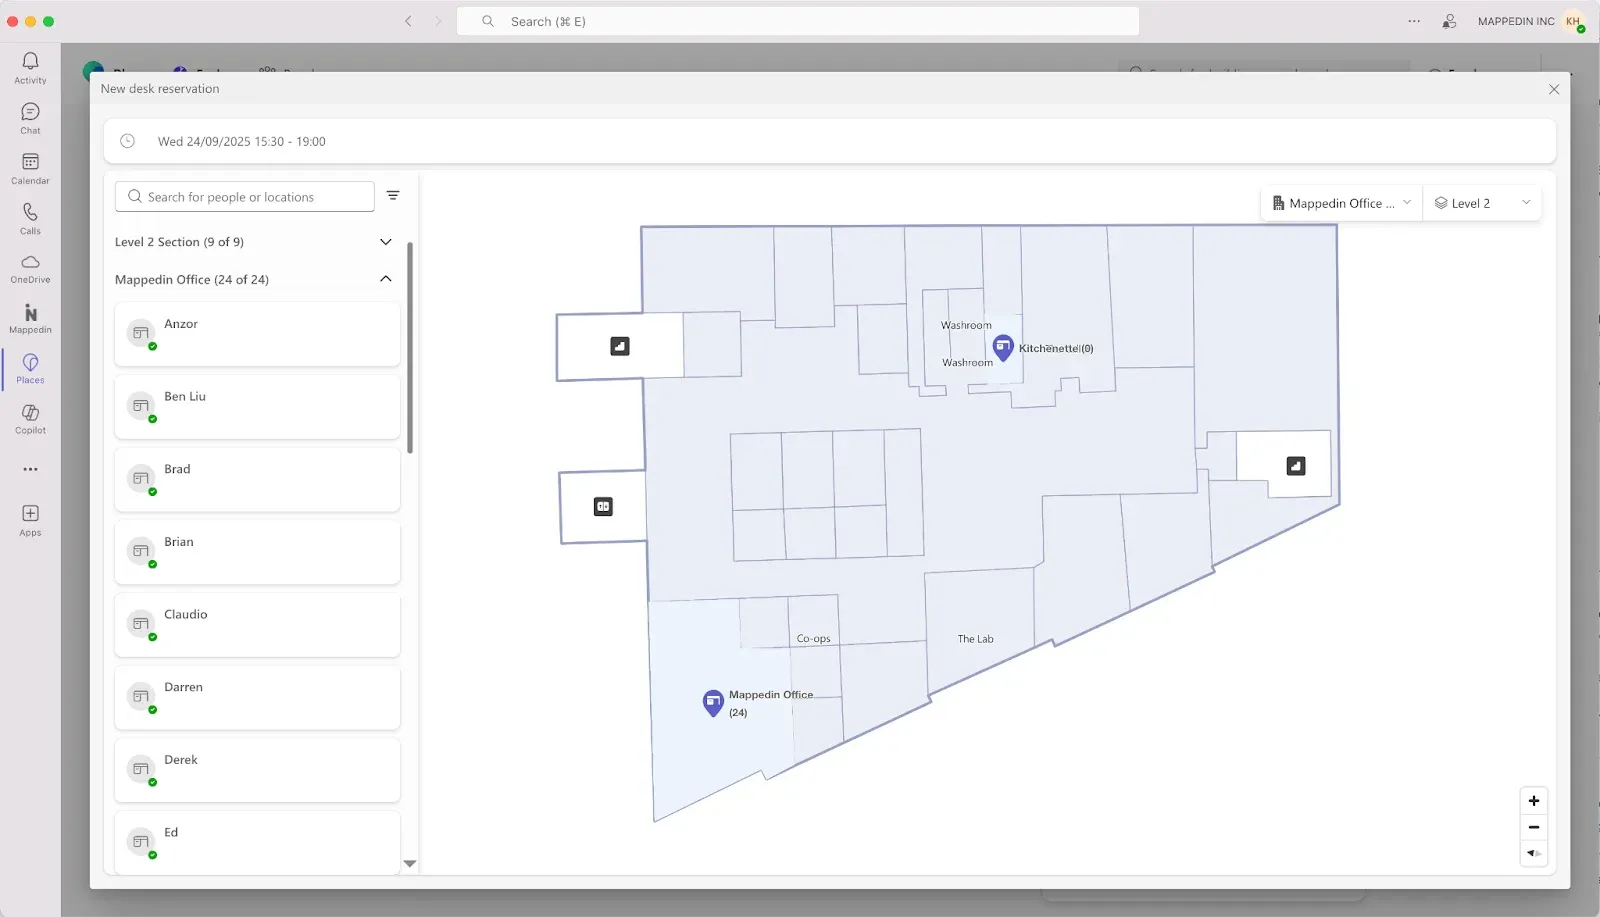Image resolution: width=1600 pixels, height=917 pixels.
Task: Select the Brad desk
Action: pyautogui.click(x=257, y=479)
